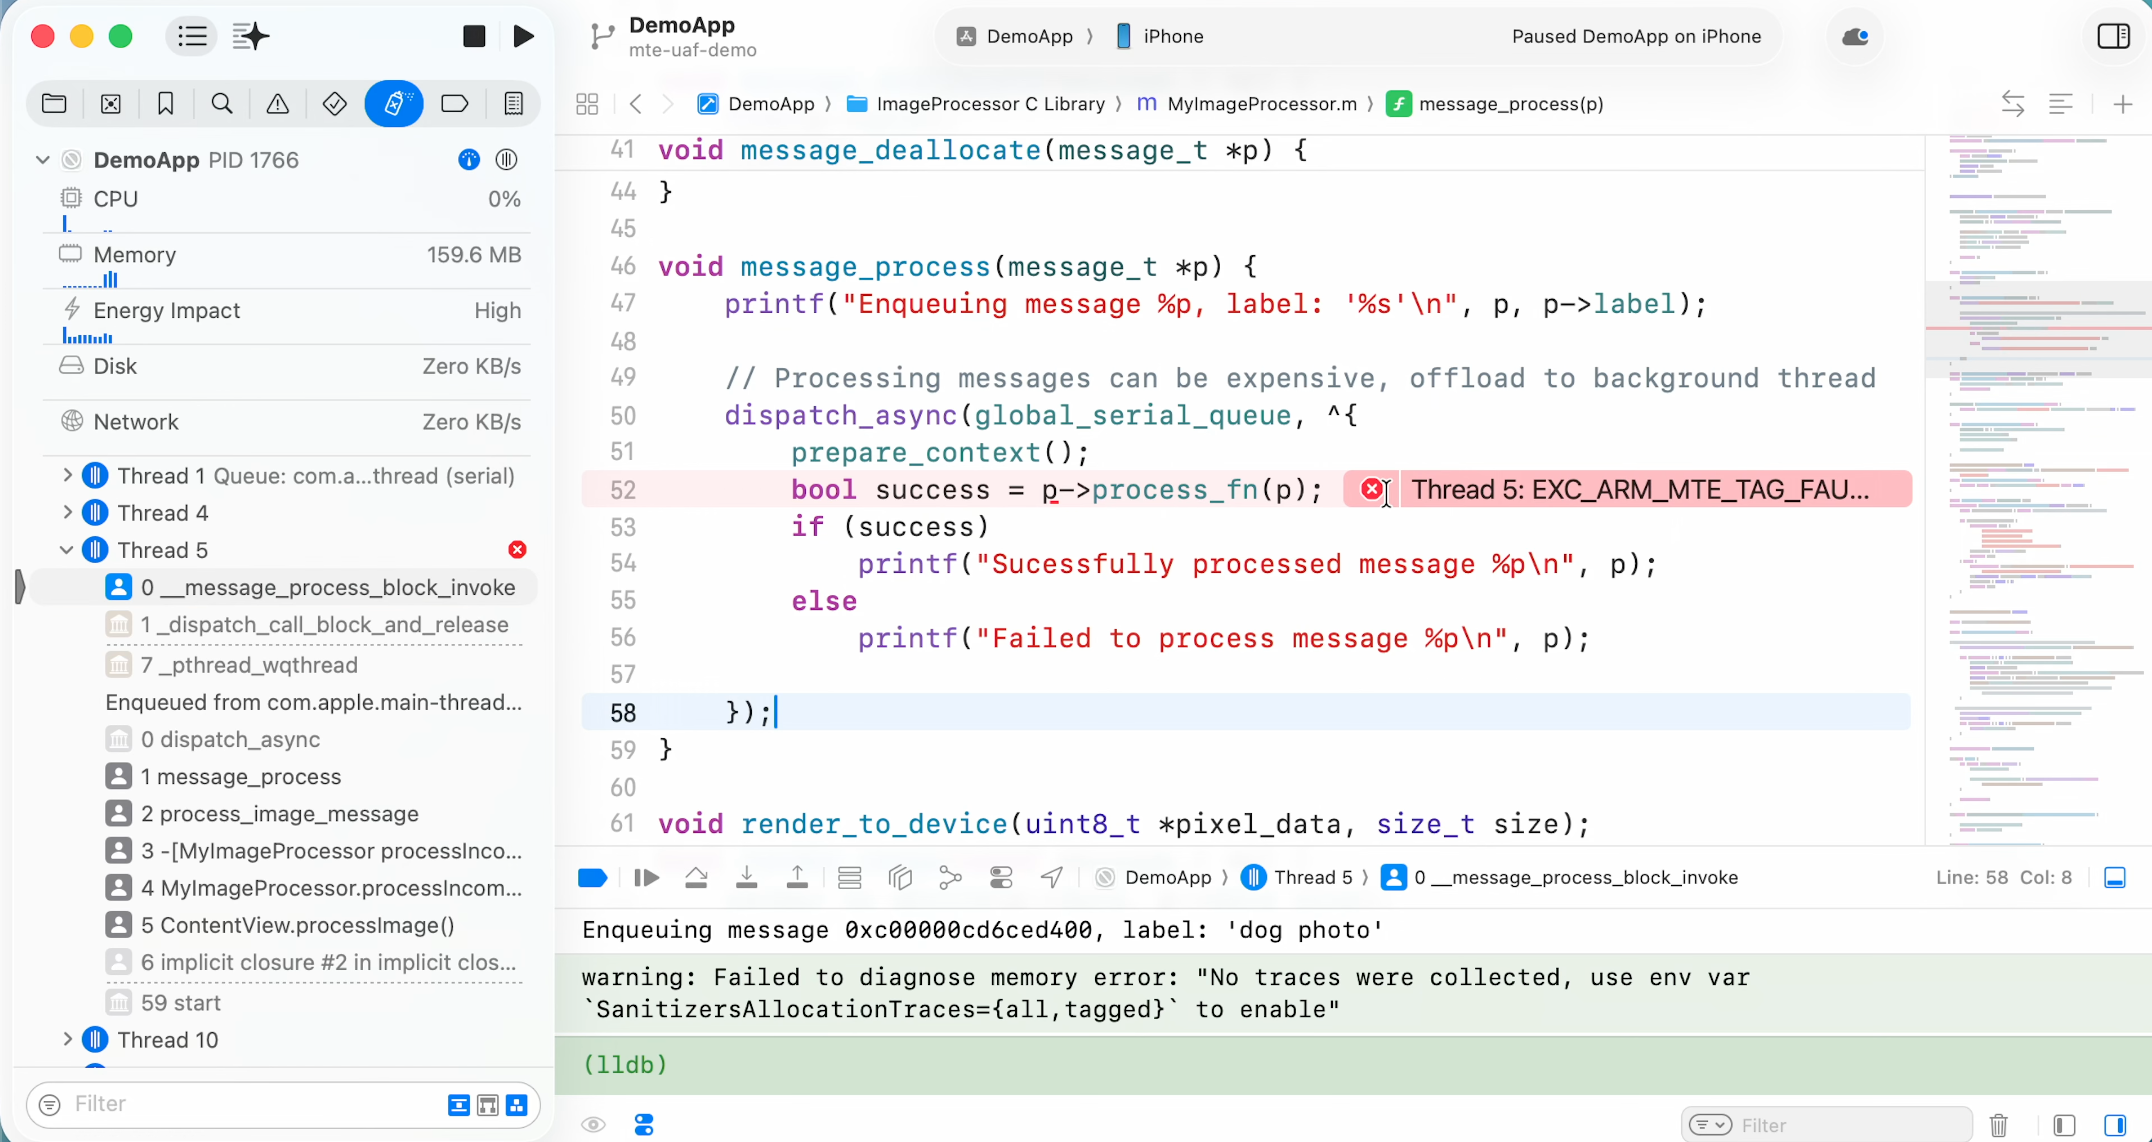Select ImageProcessor C Library breadcrumb
The width and height of the screenshot is (2152, 1142).
click(x=976, y=104)
